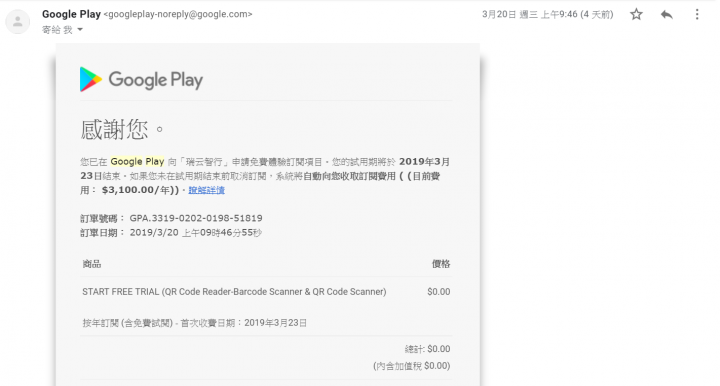Viewport: 720px width, 386px height.
Task: Expand recipient details arrow next to 寄給 我
Action: point(80,29)
